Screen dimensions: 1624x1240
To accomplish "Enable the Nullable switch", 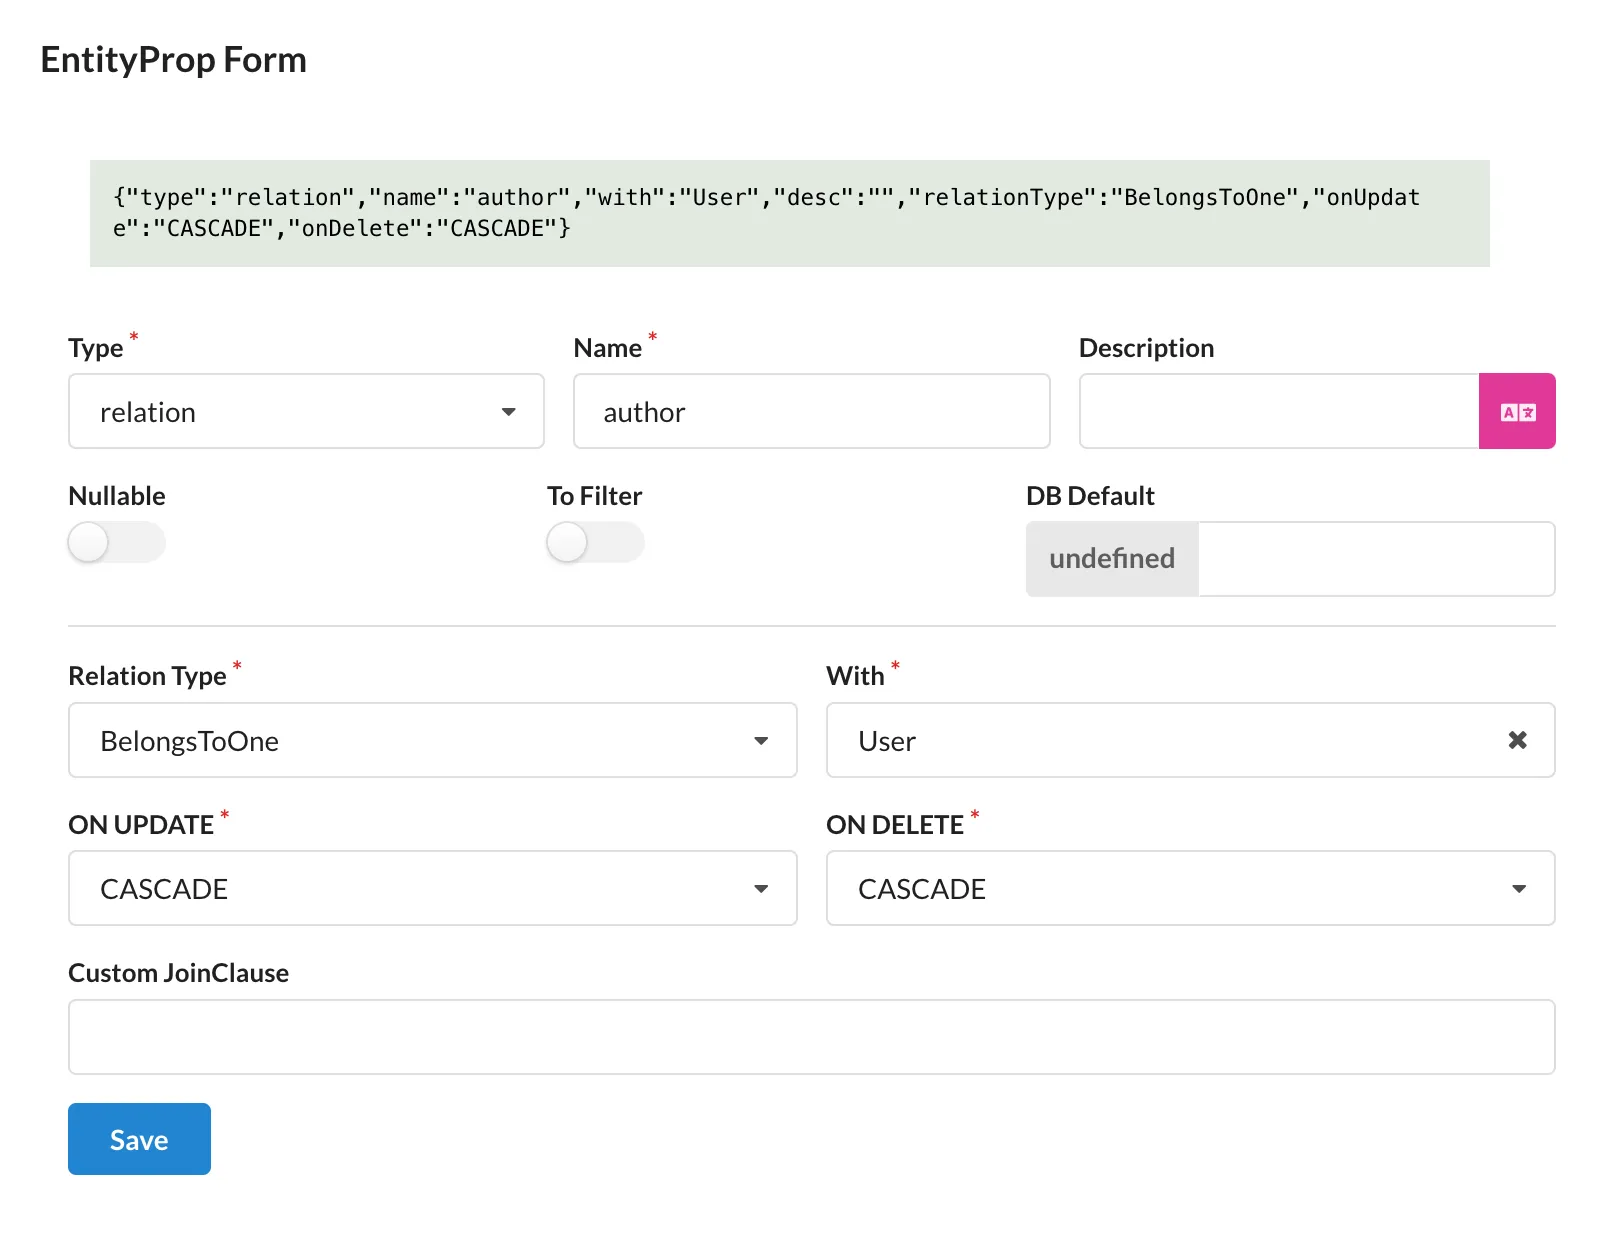I will click(x=116, y=543).
